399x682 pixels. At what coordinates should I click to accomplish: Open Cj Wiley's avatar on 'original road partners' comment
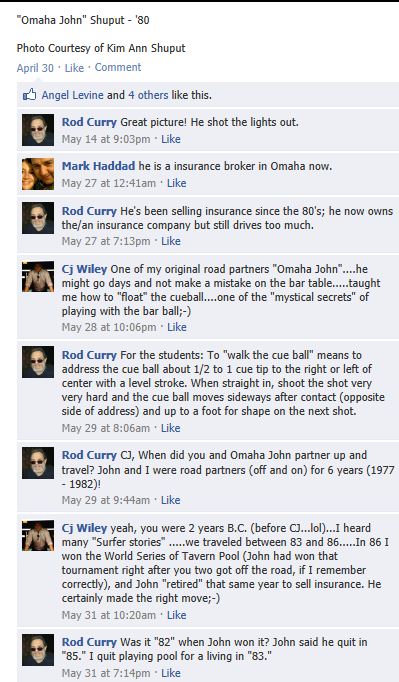tap(38, 276)
